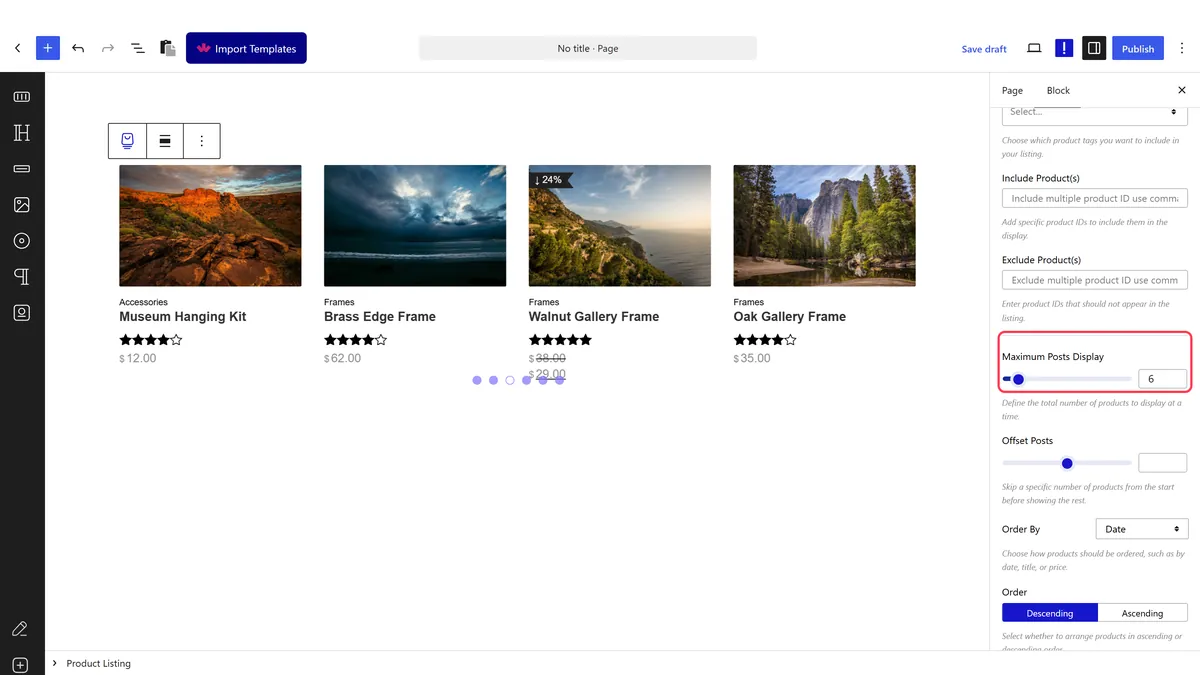This screenshot has width=1200, height=675.
Task: Click the Import Templates button
Action: tap(246, 48)
